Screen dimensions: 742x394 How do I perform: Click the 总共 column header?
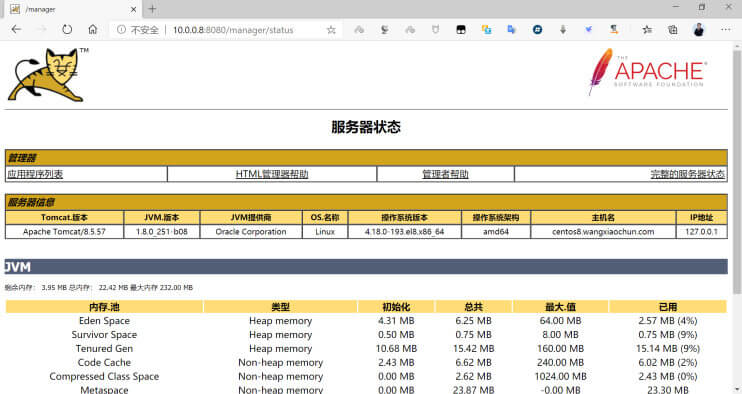point(473,306)
